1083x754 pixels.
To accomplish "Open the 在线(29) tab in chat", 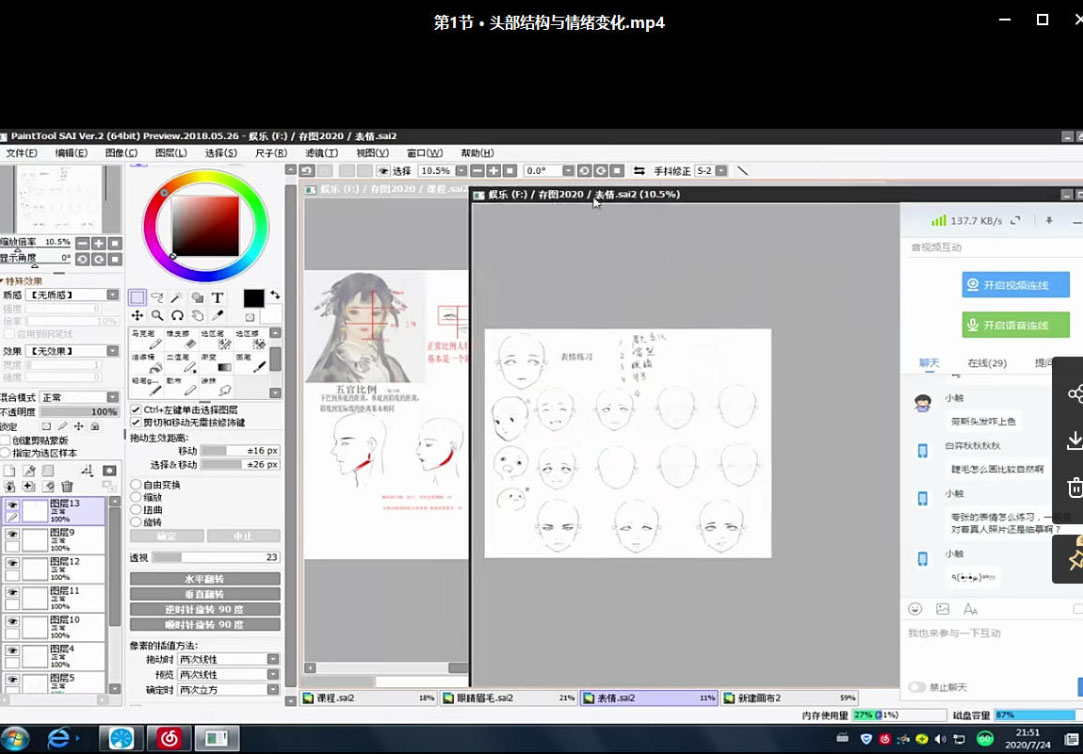I will click(986, 362).
